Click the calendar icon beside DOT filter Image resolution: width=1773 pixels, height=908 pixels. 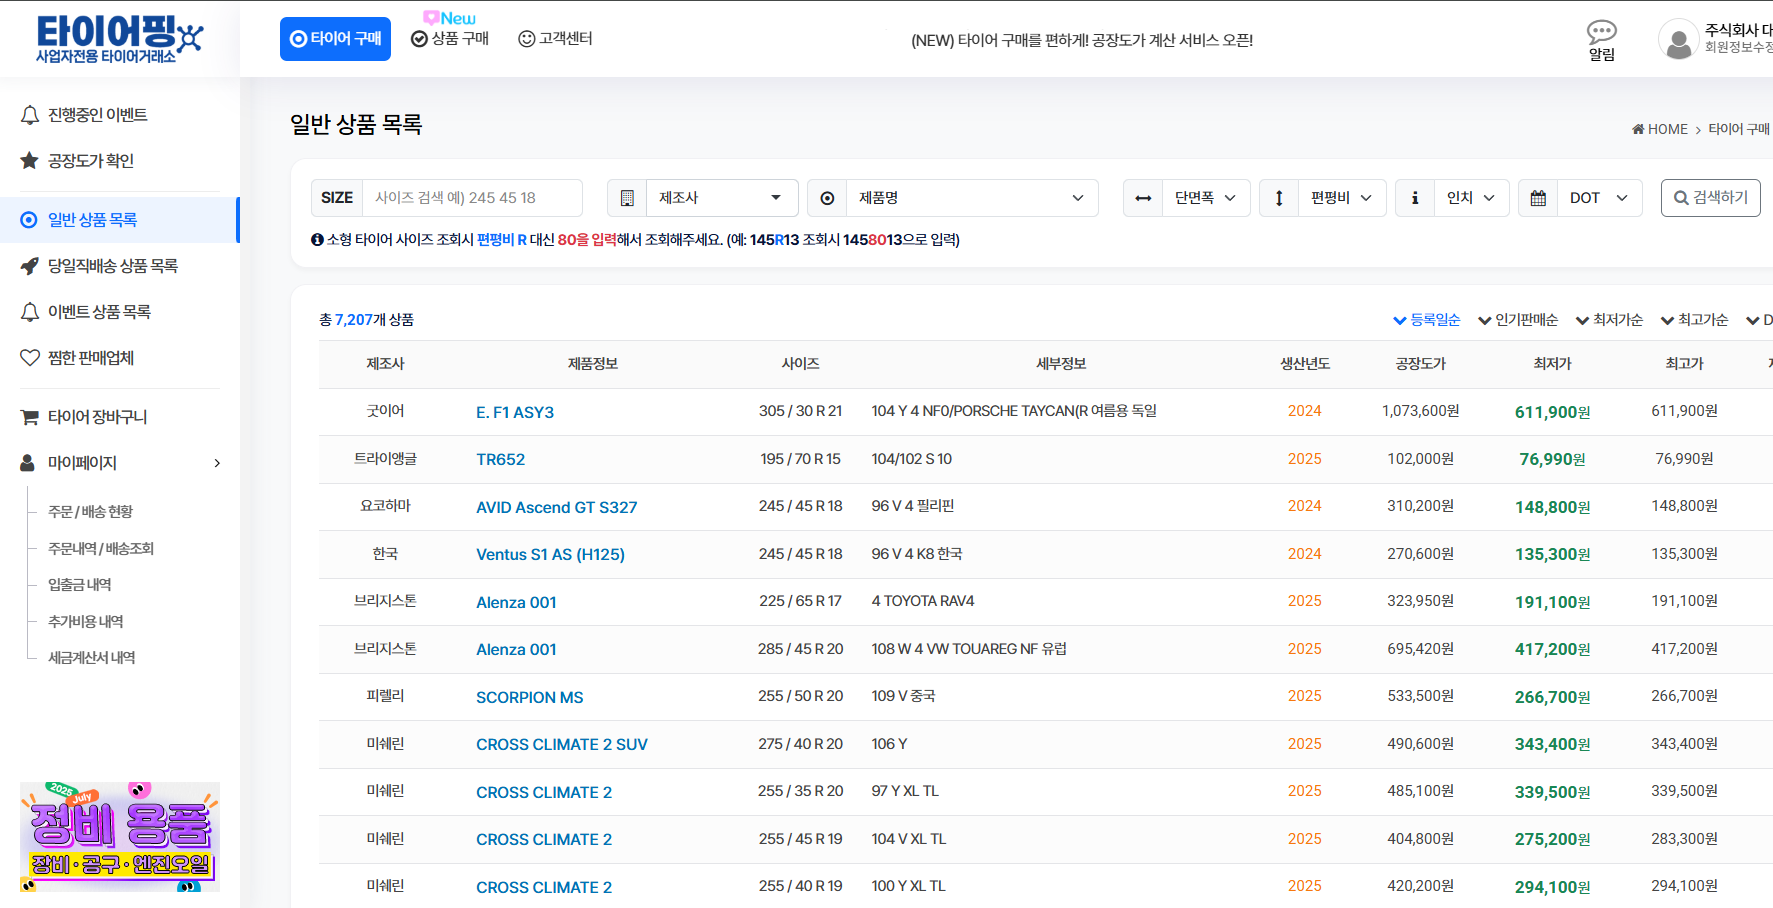click(x=1538, y=198)
